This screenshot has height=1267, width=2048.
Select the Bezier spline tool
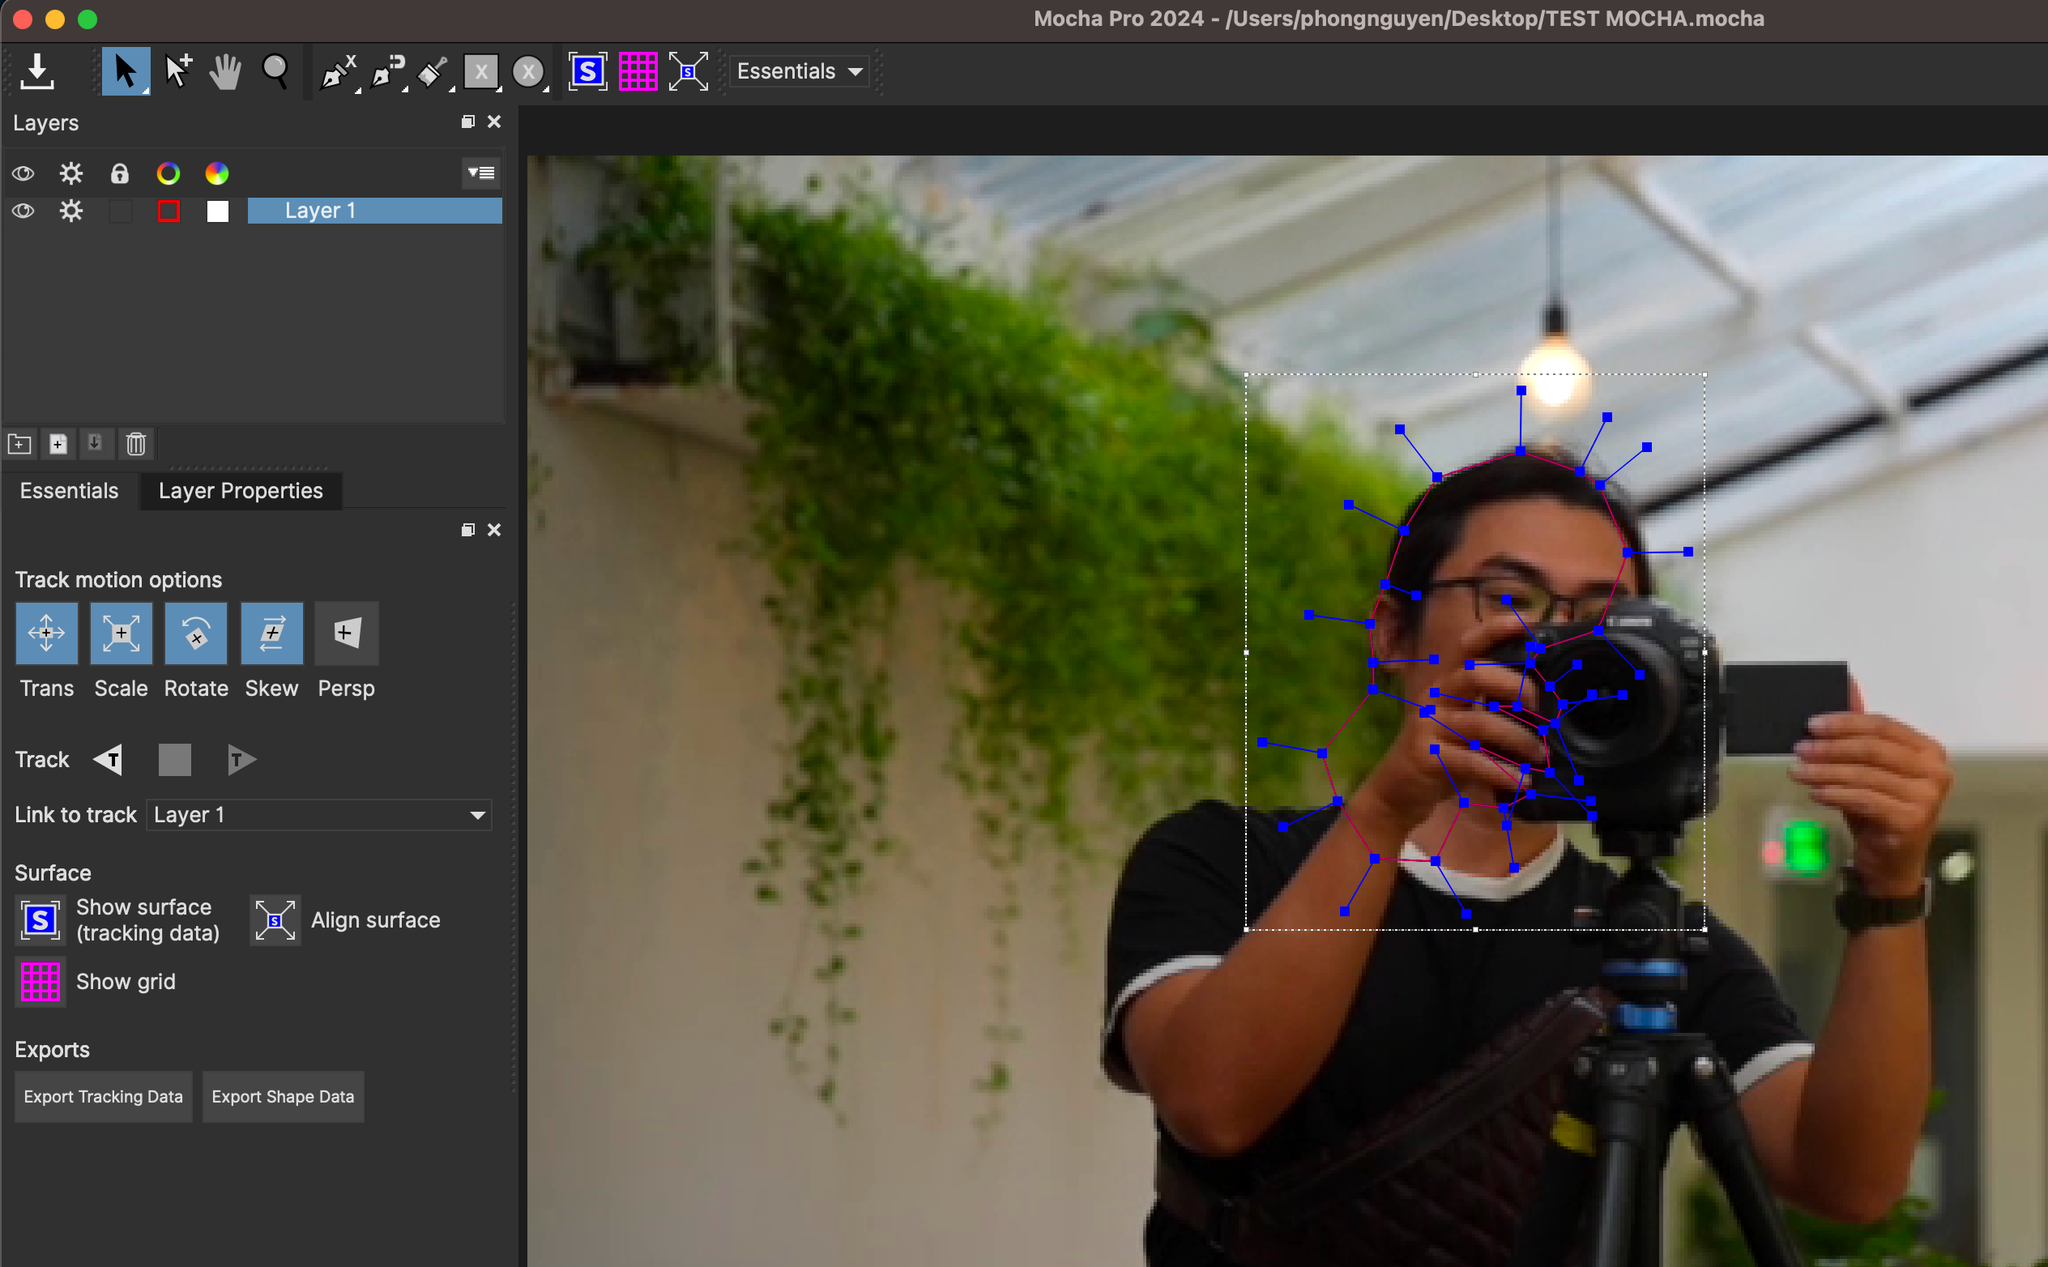click(385, 71)
